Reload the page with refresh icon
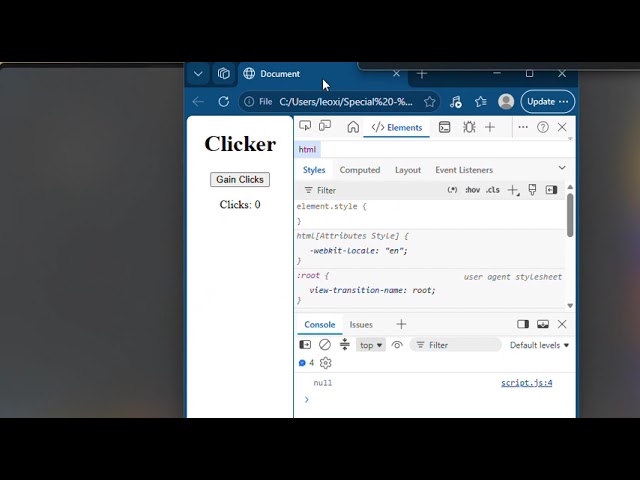Screen dimensions: 640x480 click(223, 102)
